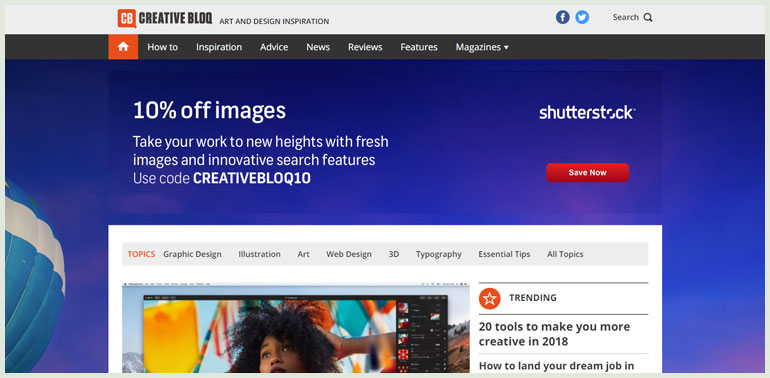Select the Web Design topic
The width and height of the screenshot is (770, 378).
(349, 254)
